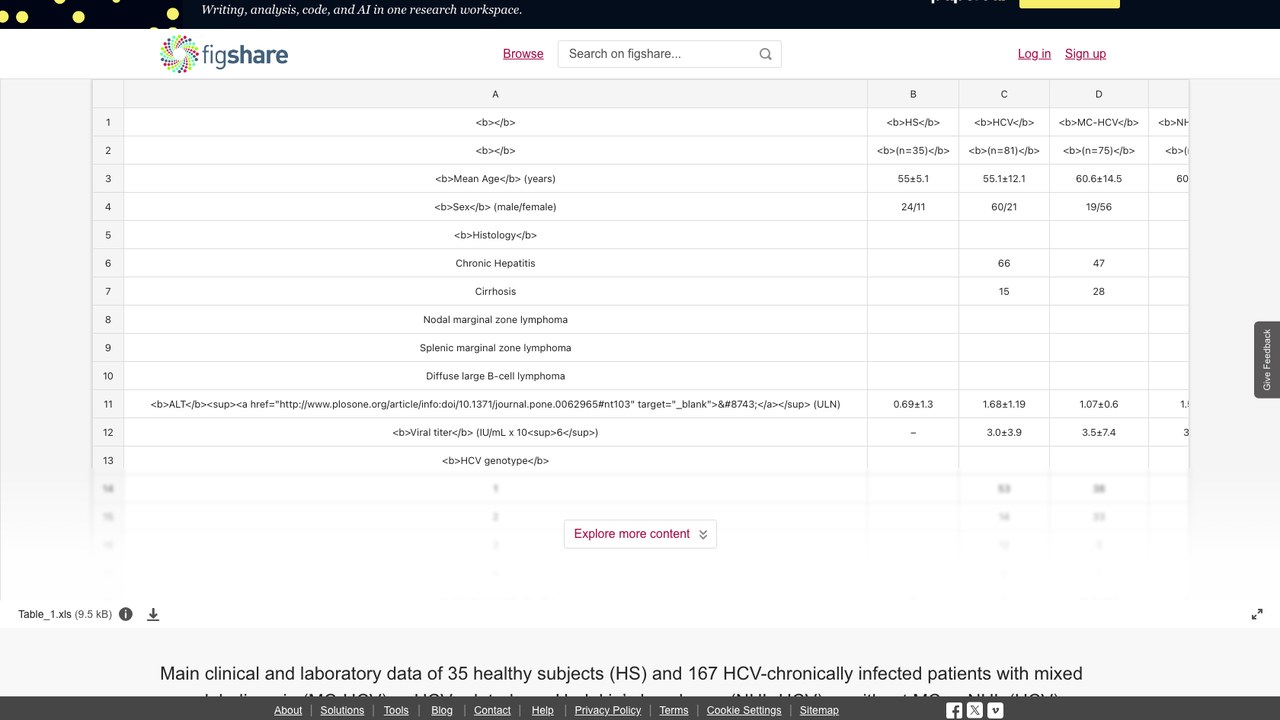Enter fullscreen view of the table
This screenshot has width=1280, height=720.
click(1257, 614)
